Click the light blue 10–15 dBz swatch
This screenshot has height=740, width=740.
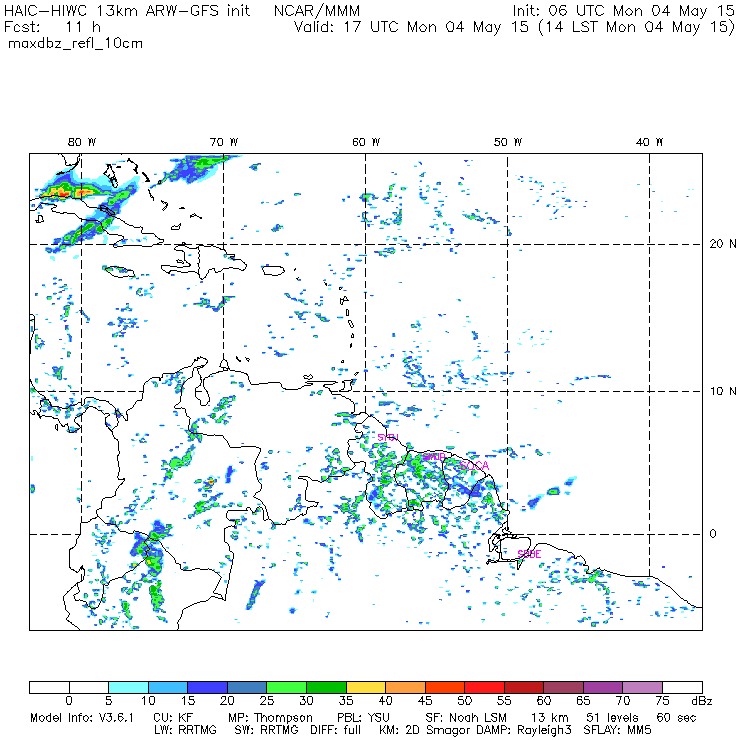coord(168,687)
